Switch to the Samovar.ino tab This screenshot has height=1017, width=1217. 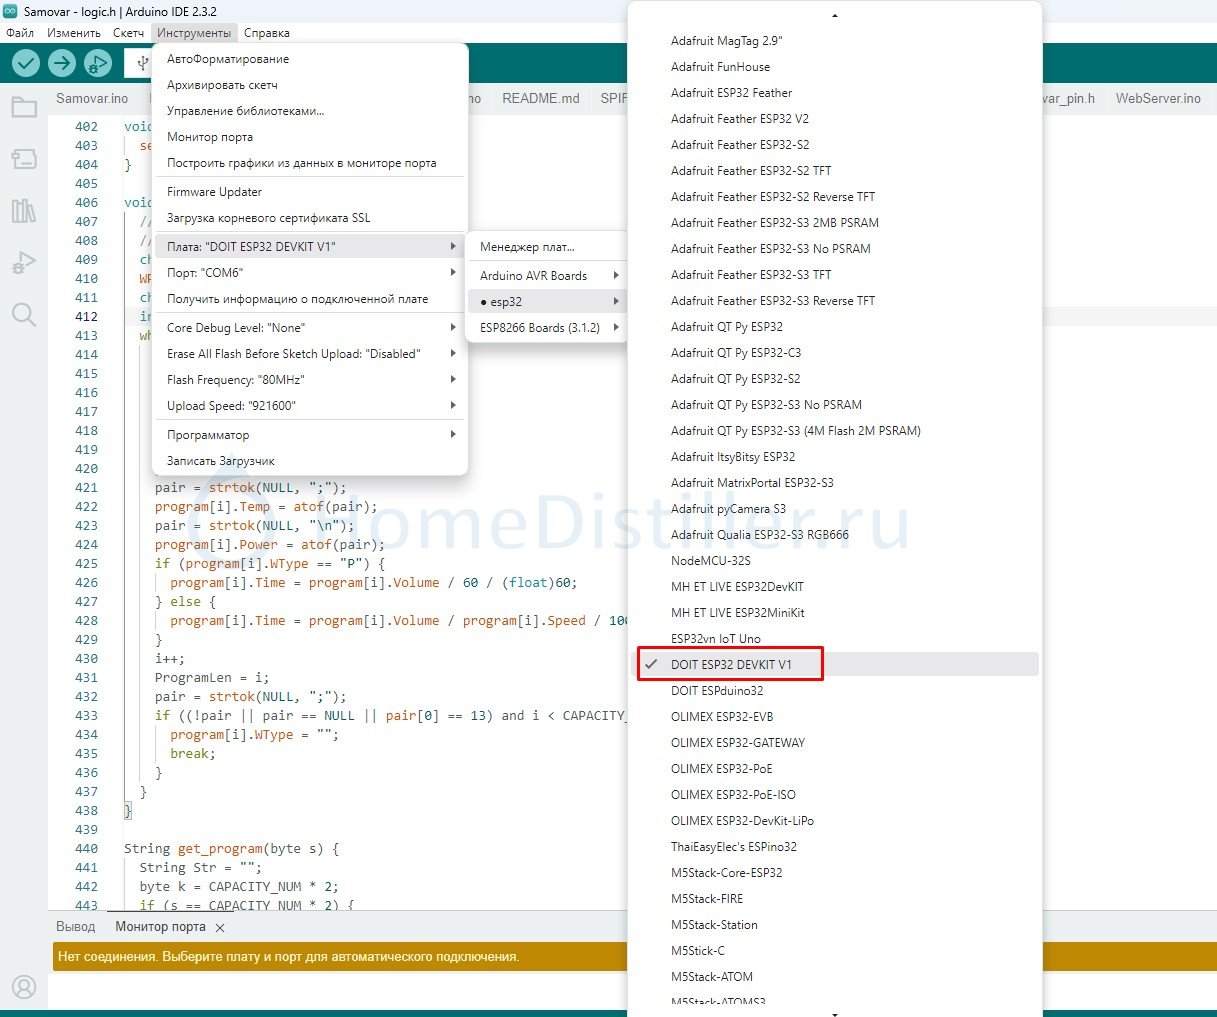[x=92, y=98]
